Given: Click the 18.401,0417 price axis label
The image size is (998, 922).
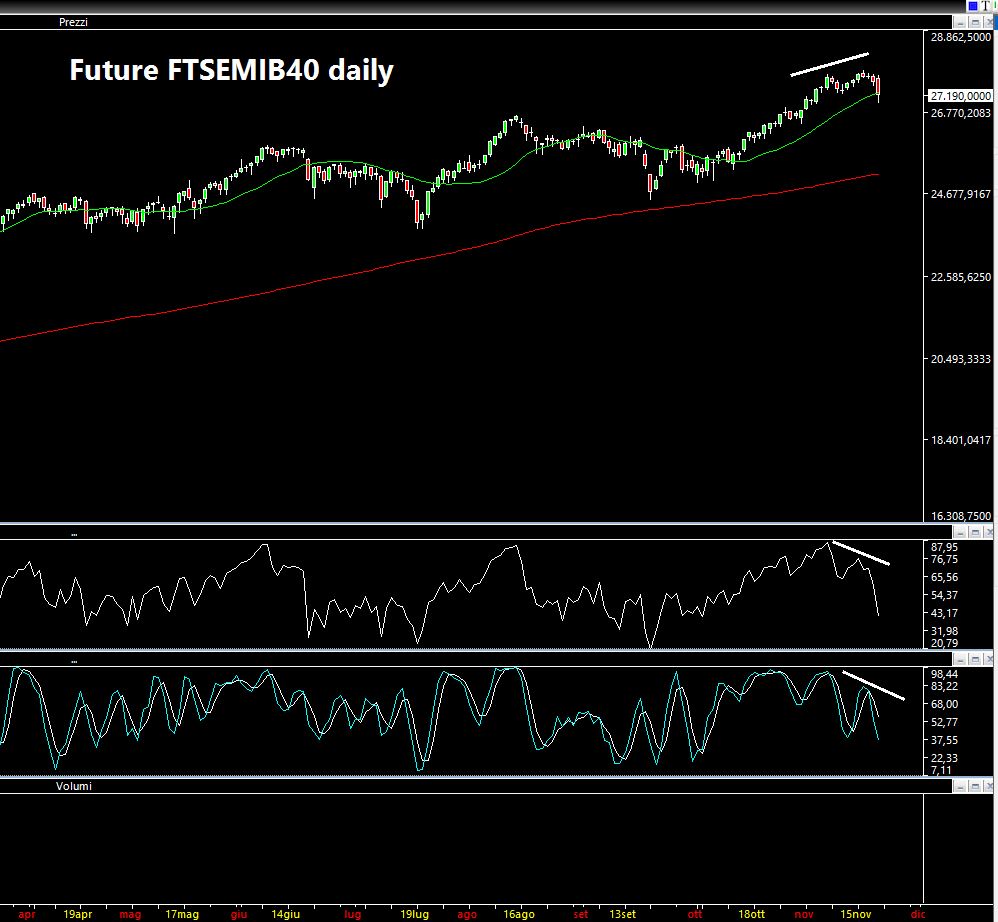Looking at the screenshot, I should tap(960, 440).
